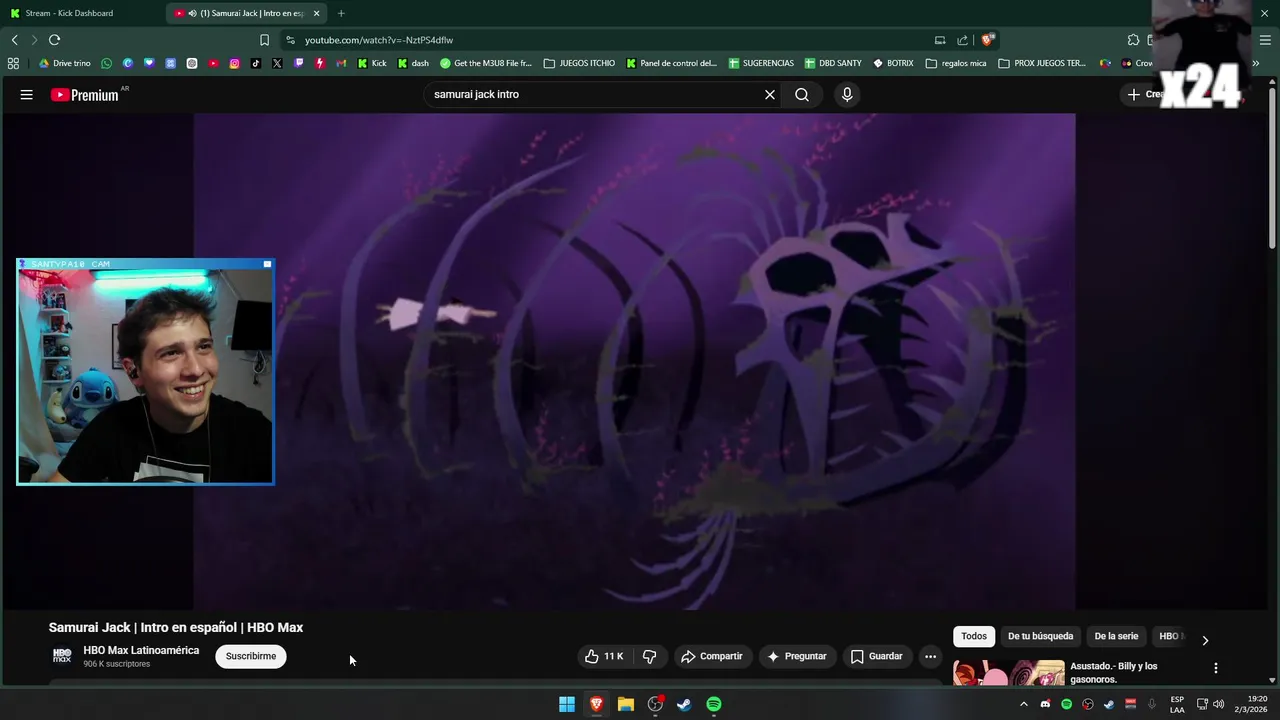Viewport: 1280px width, 720px height.
Task: Open site settings icon in address bar
Action: pyautogui.click(x=290, y=40)
